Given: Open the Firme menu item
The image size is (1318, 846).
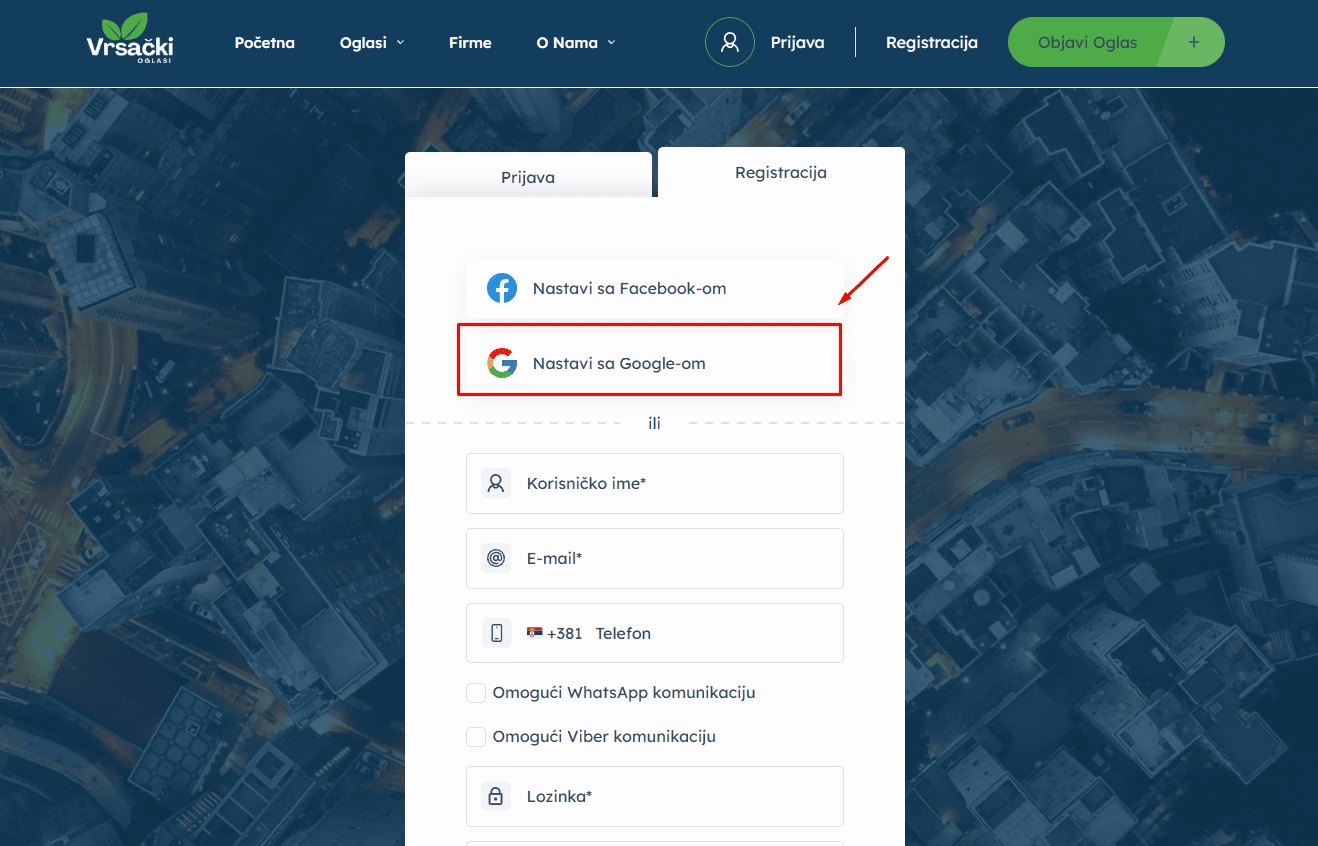Looking at the screenshot, I should 470,43.
